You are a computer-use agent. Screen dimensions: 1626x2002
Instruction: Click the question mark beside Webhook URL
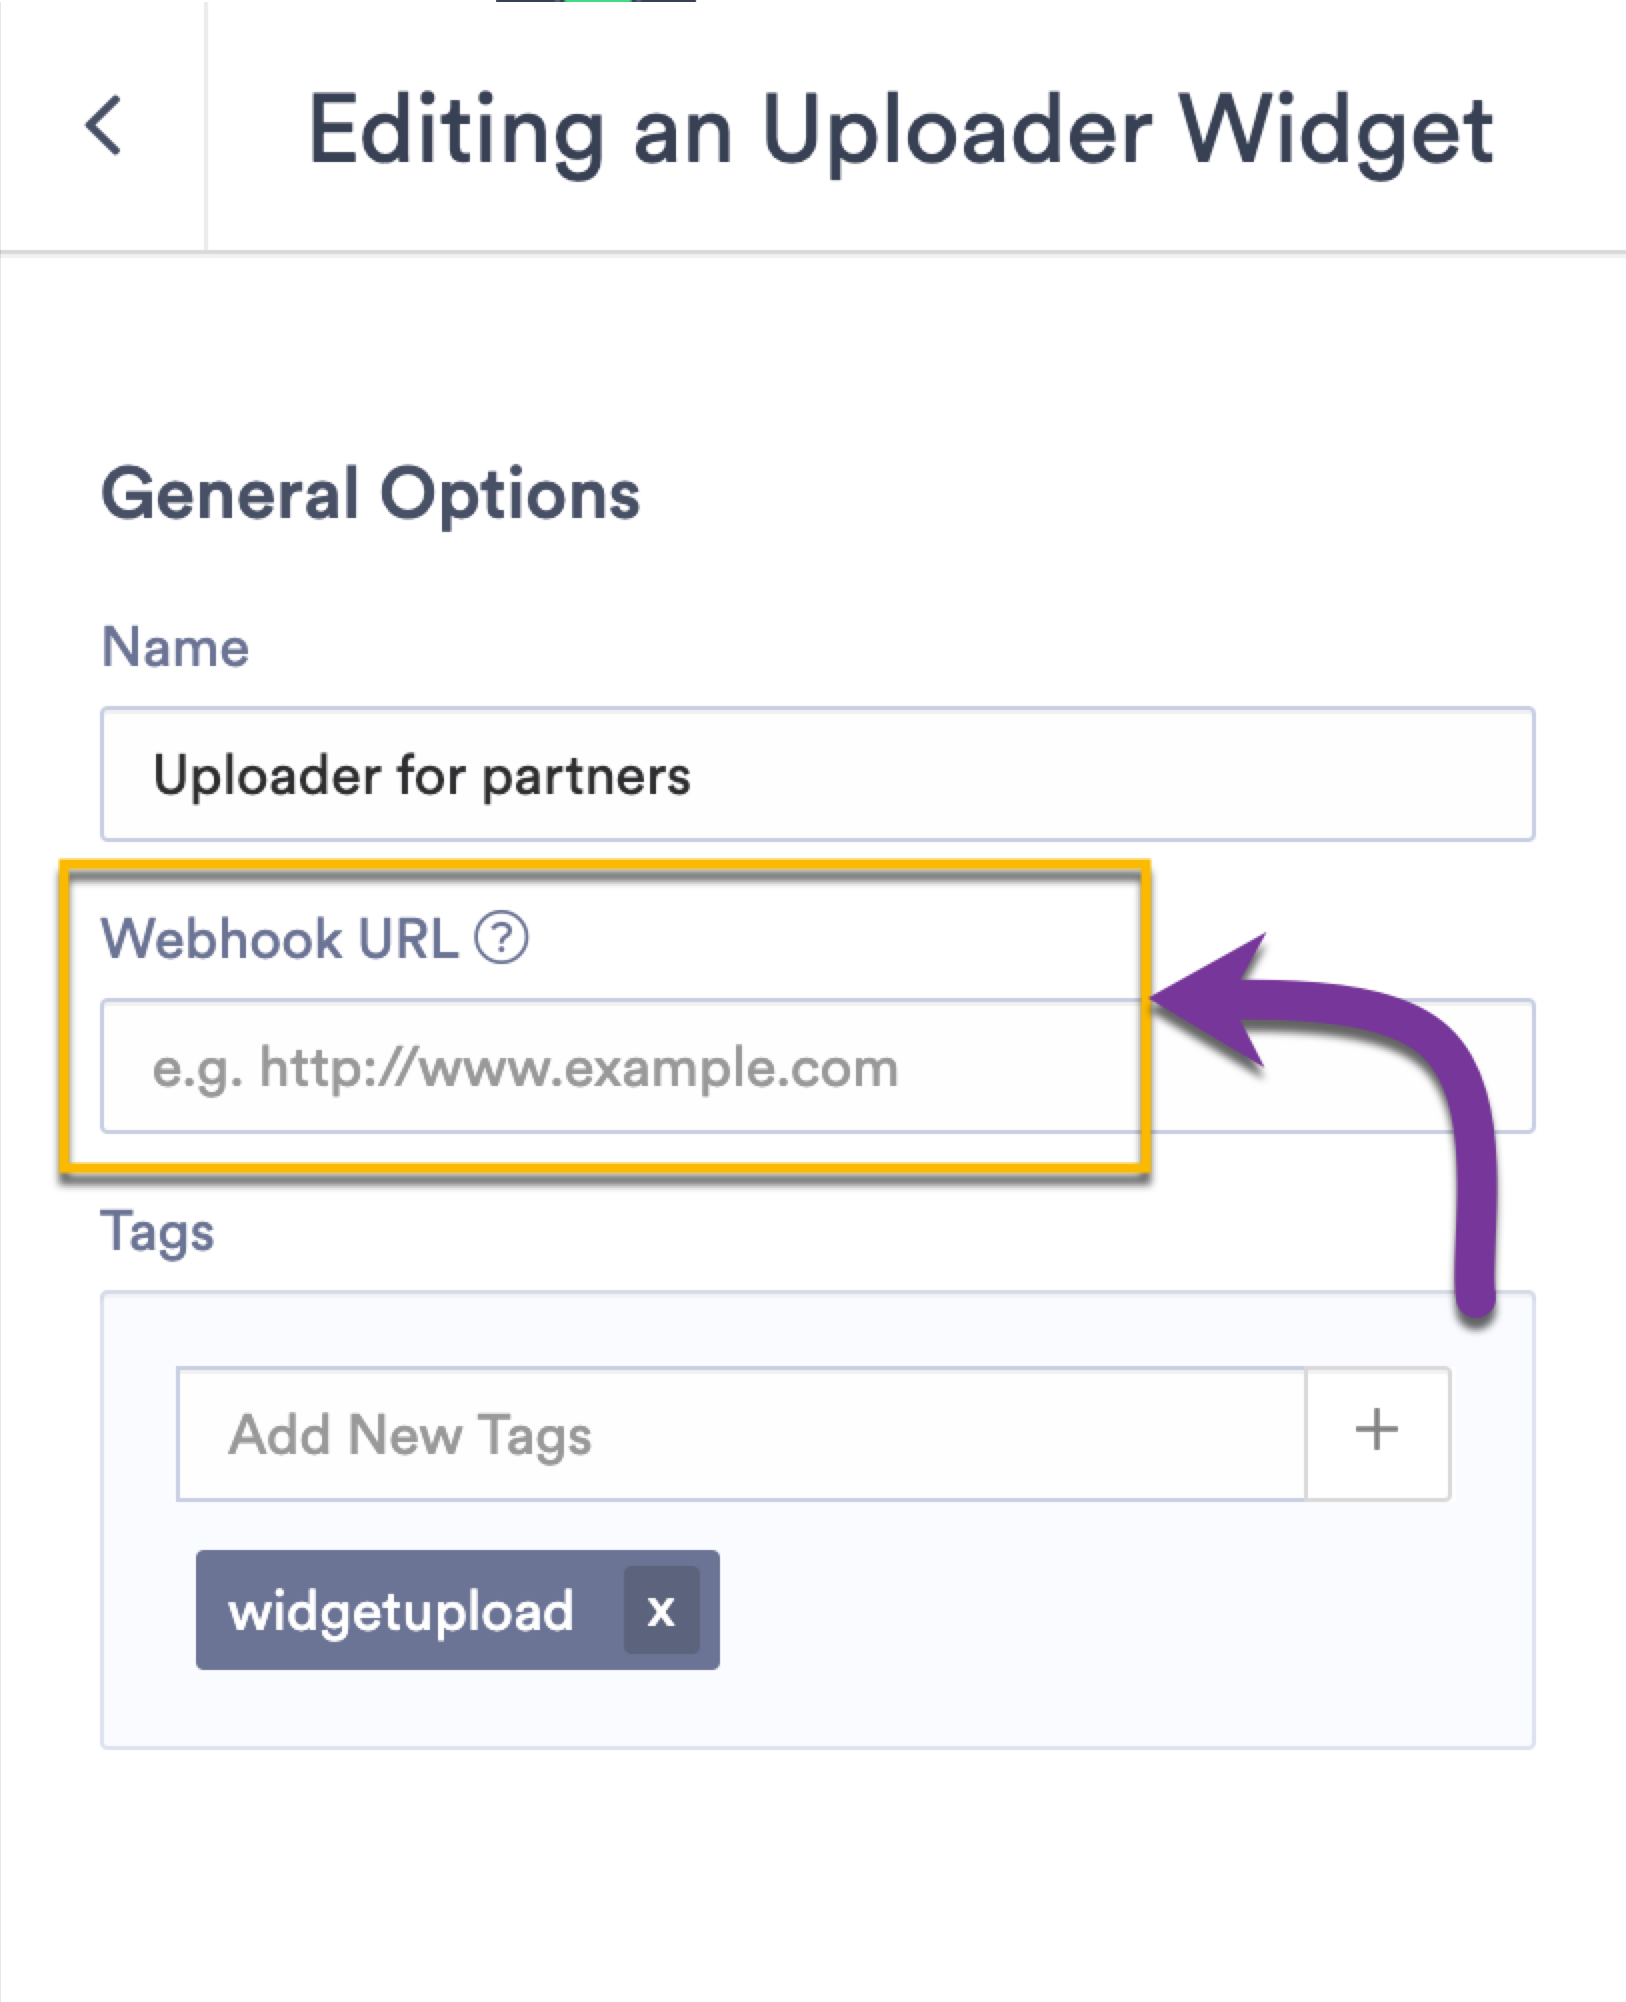(x=500, y=938)
